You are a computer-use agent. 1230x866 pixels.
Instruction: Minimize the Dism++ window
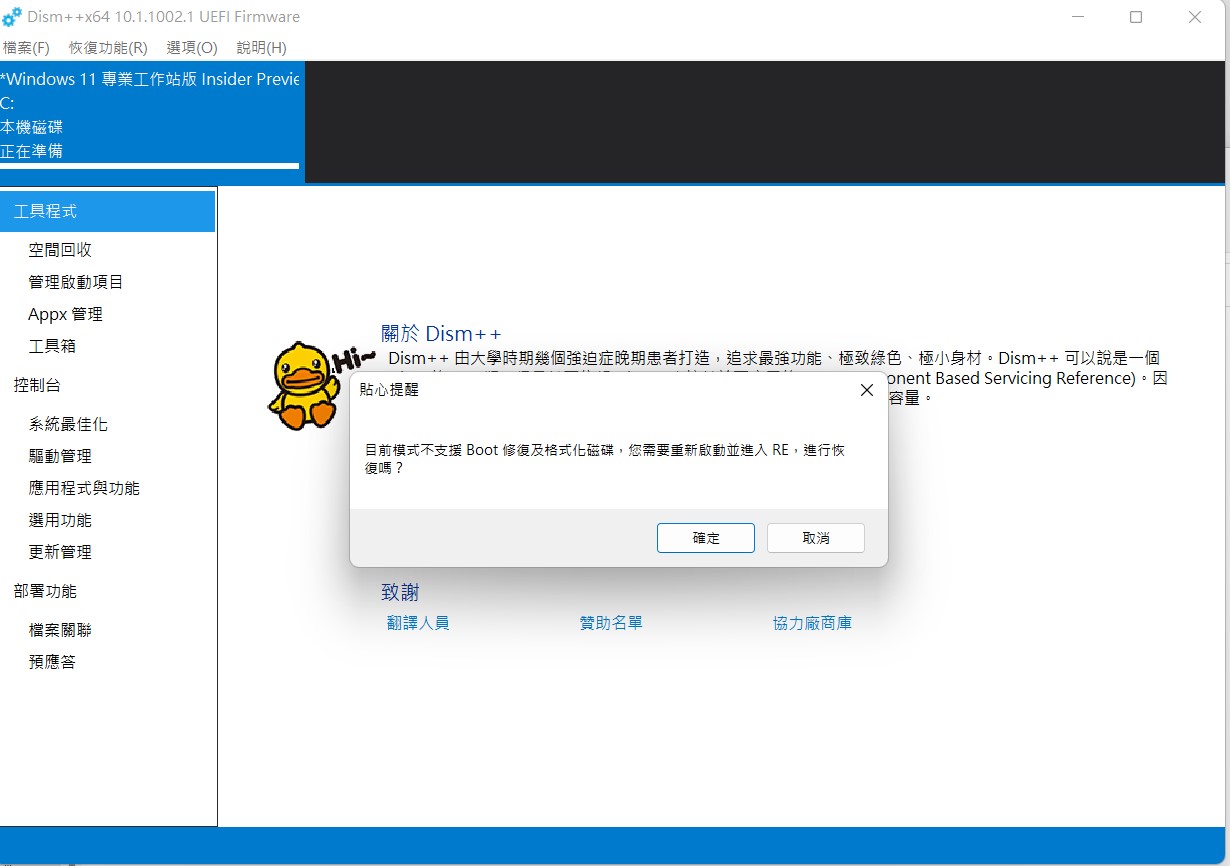point(1077,17)
